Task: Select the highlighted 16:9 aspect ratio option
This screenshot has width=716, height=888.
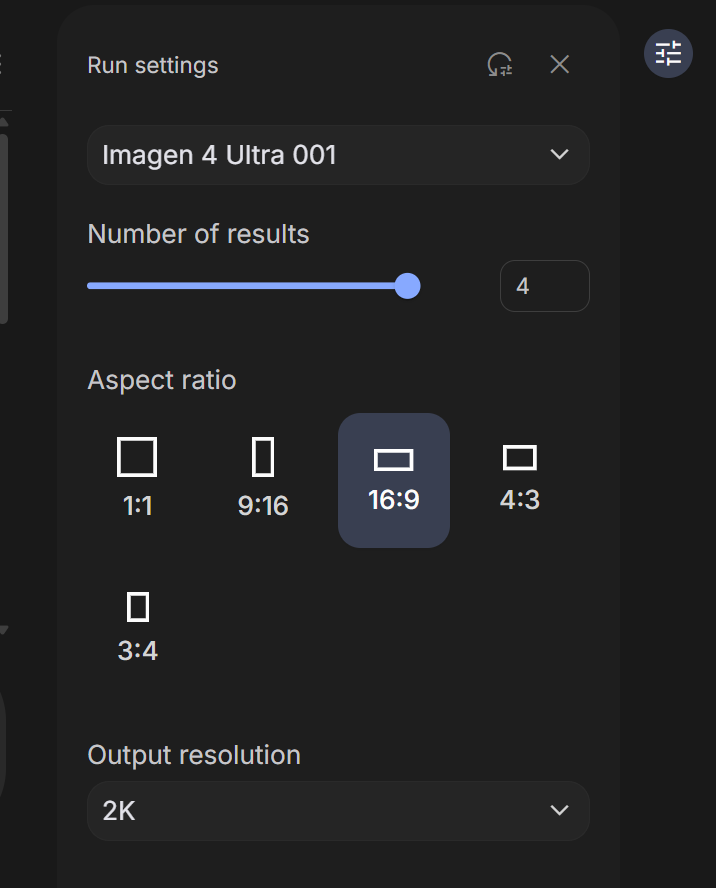Action: click(x=394, y=480)
